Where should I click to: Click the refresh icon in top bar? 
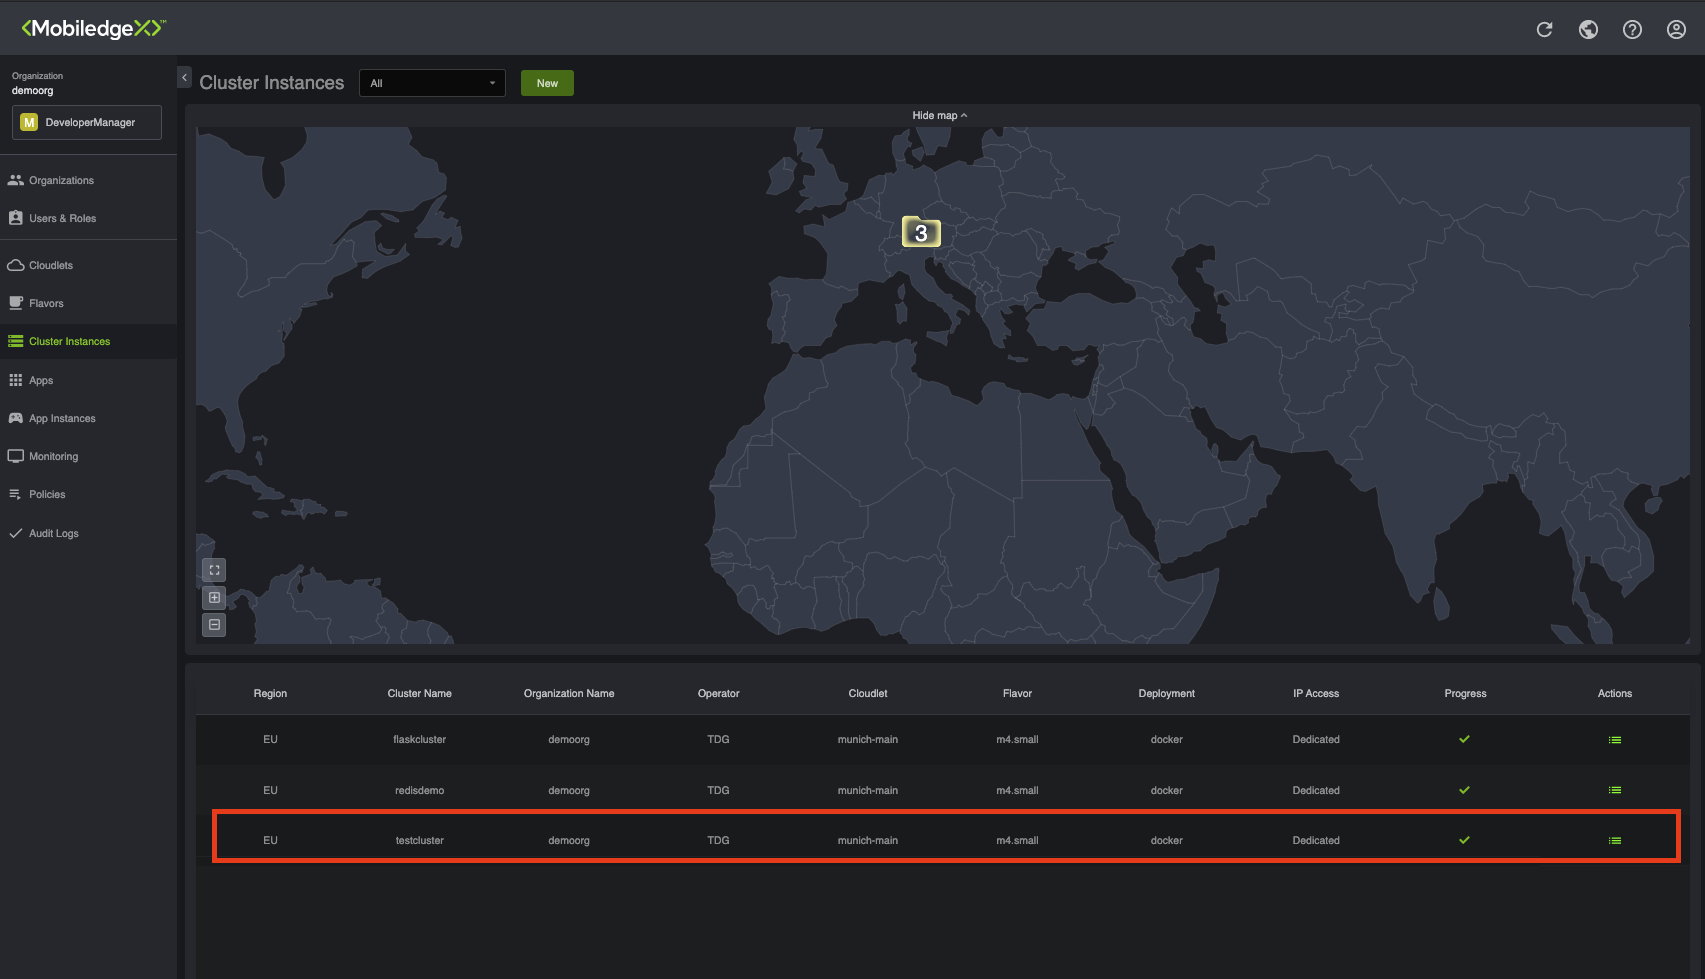(1544, 29)
